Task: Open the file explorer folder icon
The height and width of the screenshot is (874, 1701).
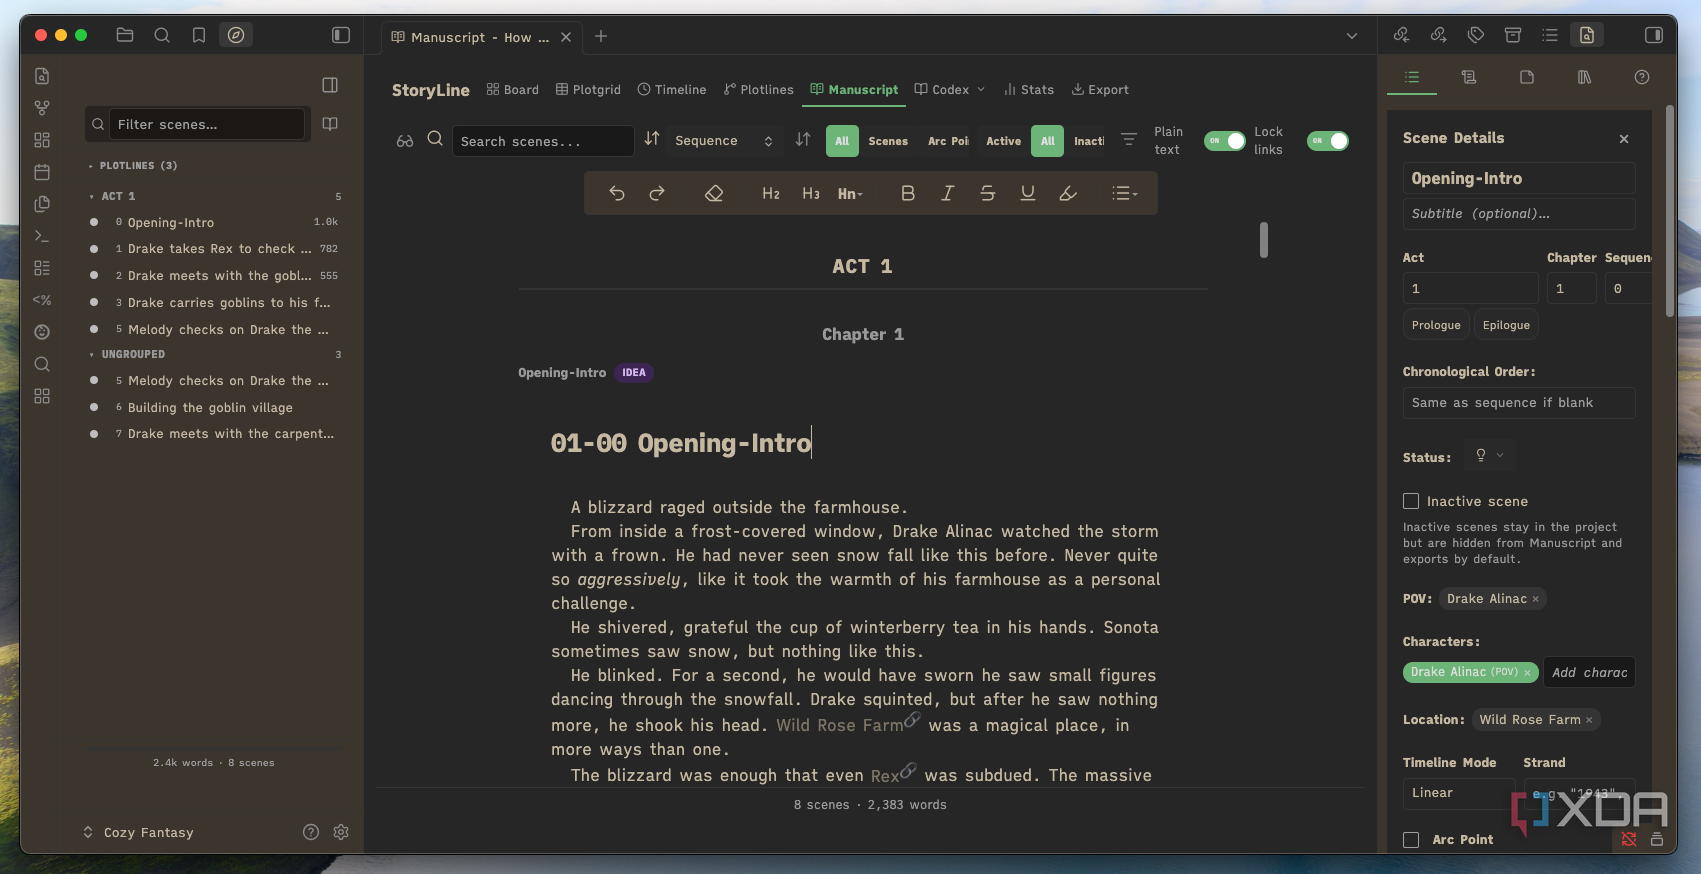Action: [x=125, y=35]
